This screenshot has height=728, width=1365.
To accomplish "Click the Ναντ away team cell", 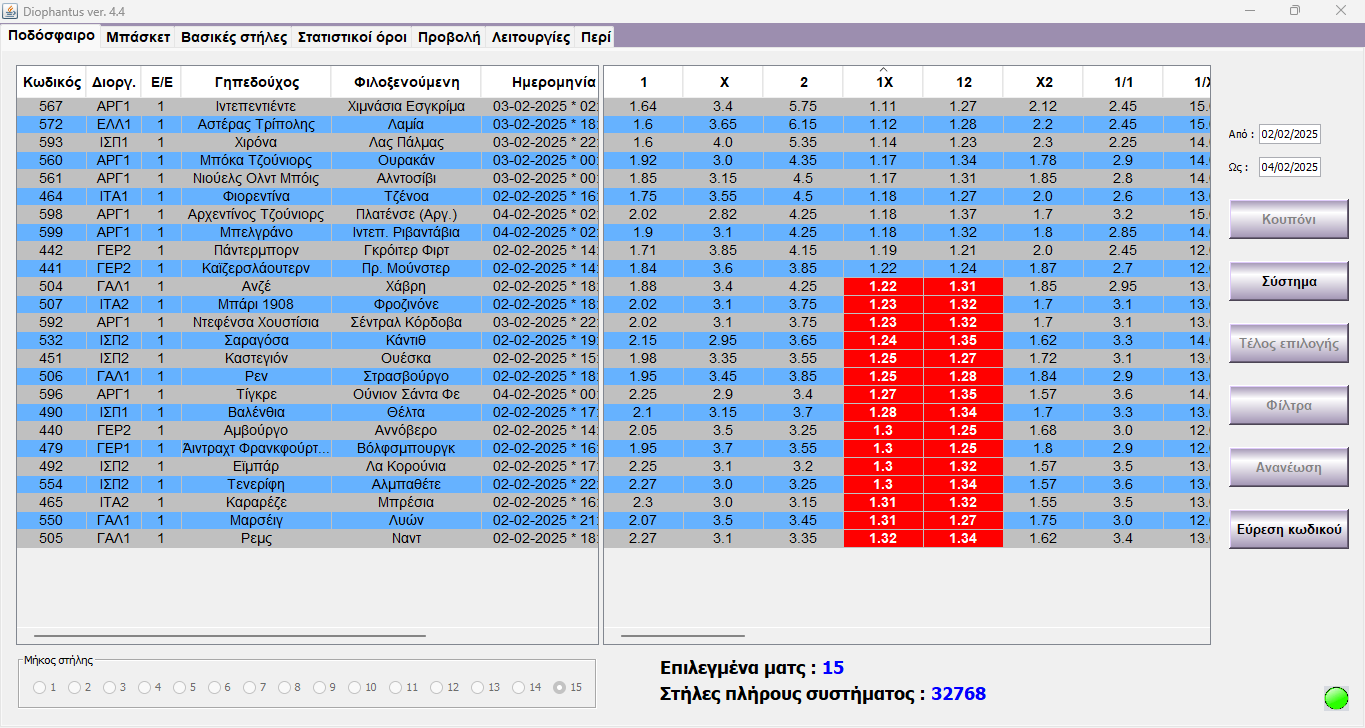I will click(406, 538).
